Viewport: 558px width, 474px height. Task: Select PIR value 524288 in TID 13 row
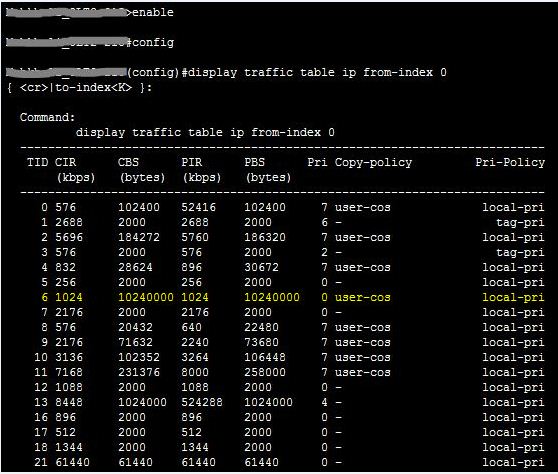pyautogui.click(x=202, y=402)
